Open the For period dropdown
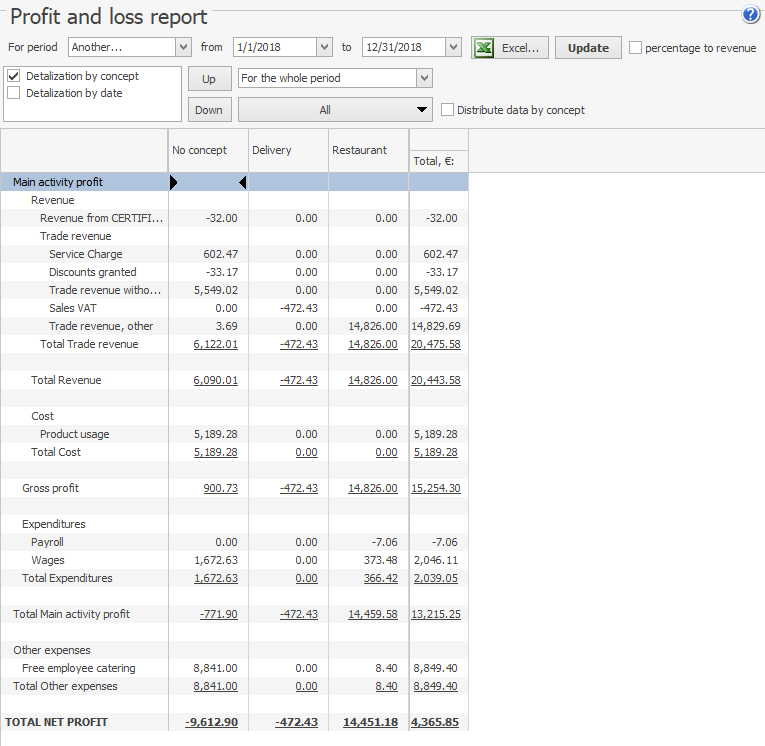Screen dimensions: 765x746 (183, 47)
